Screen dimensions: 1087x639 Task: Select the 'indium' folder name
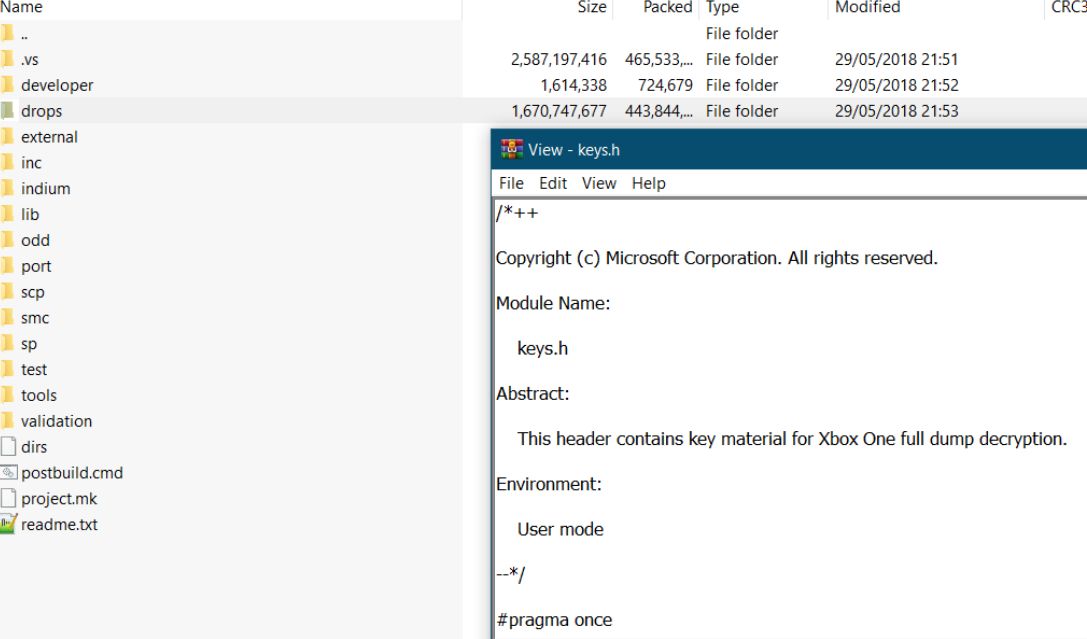tap(46, 189)
